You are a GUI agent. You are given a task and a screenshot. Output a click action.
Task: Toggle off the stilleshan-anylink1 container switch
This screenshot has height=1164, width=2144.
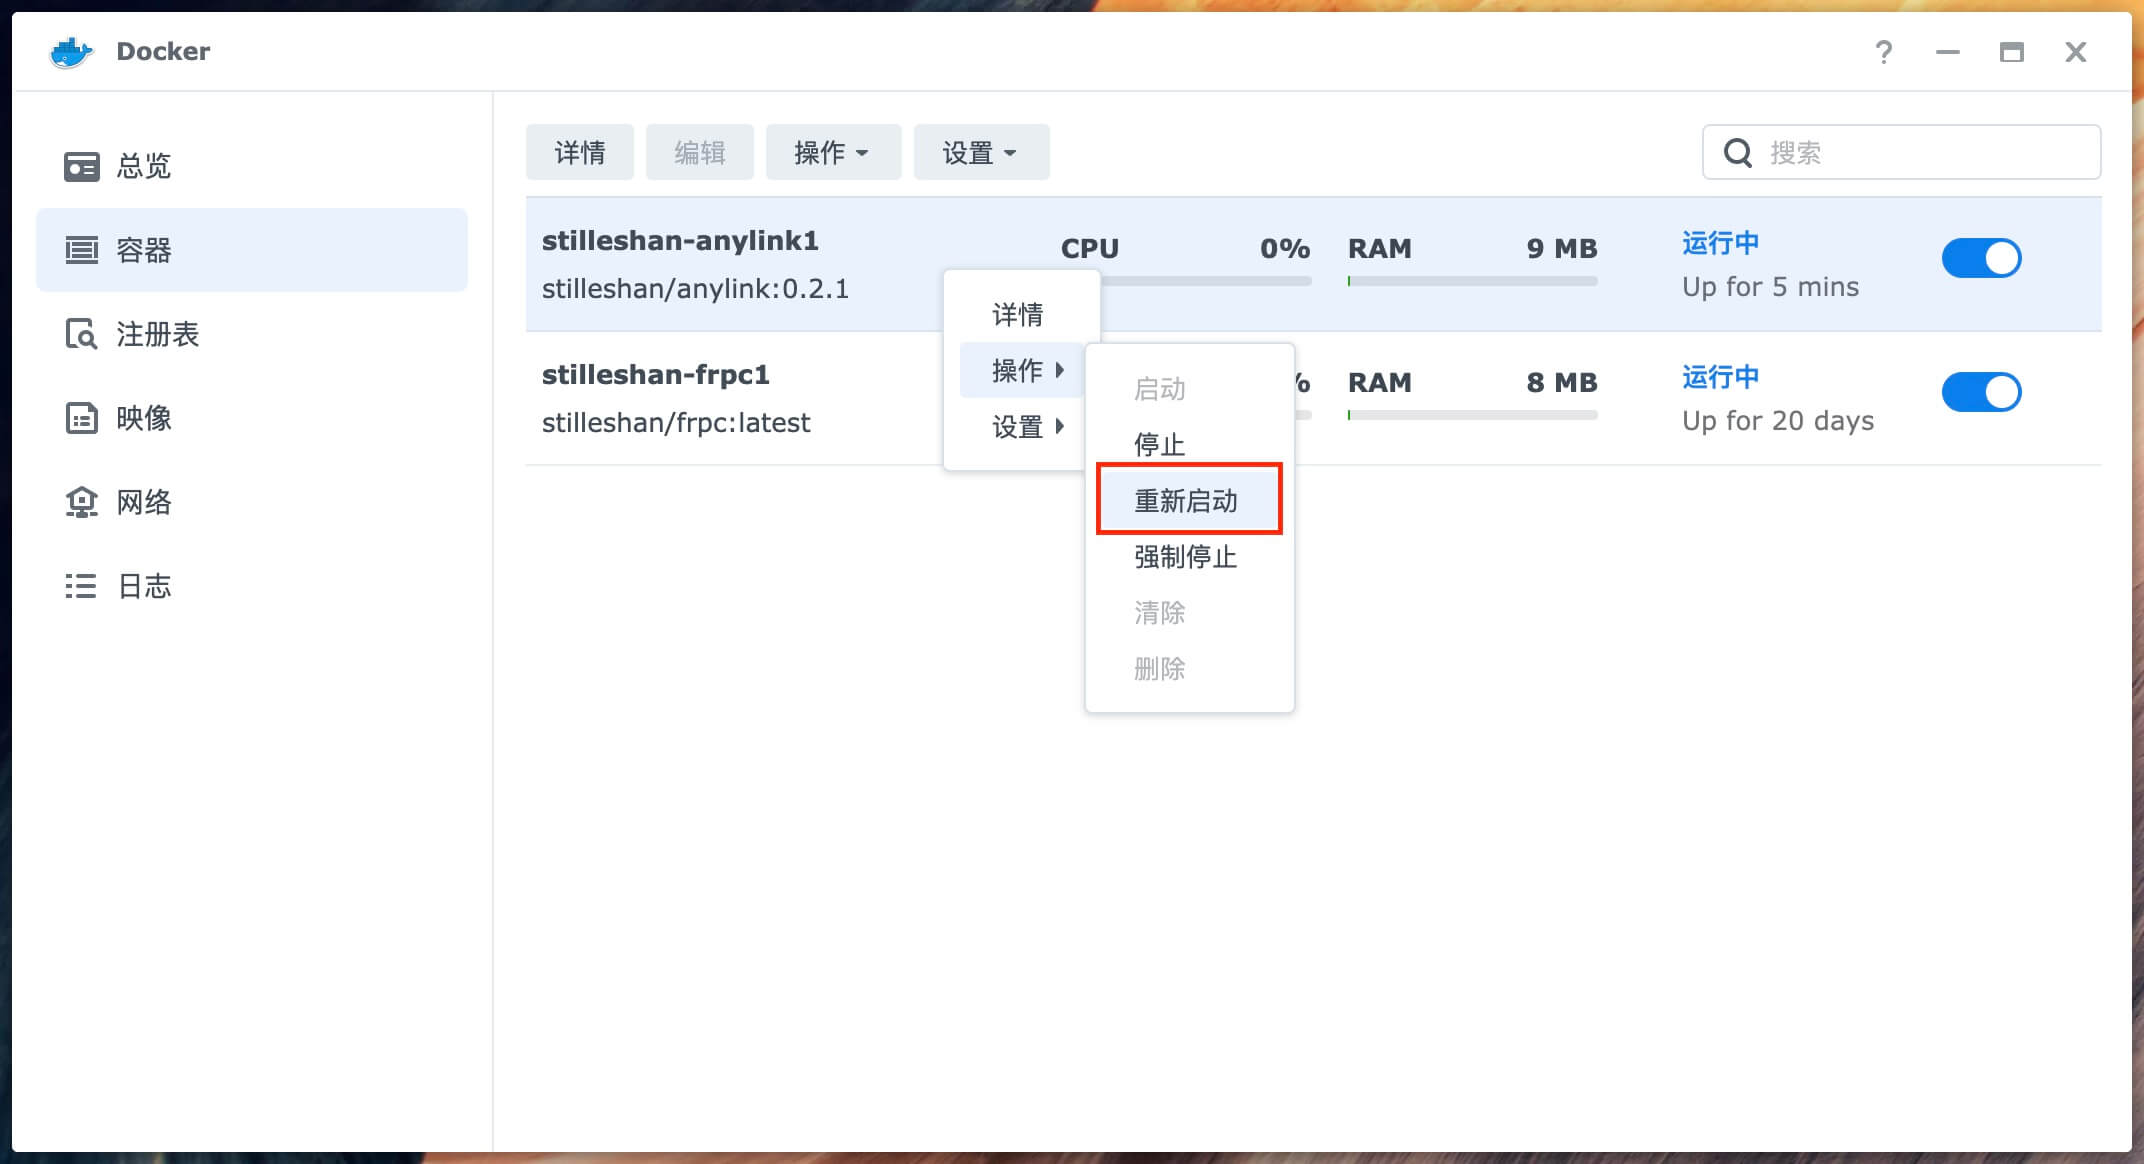pos(1980,258)
